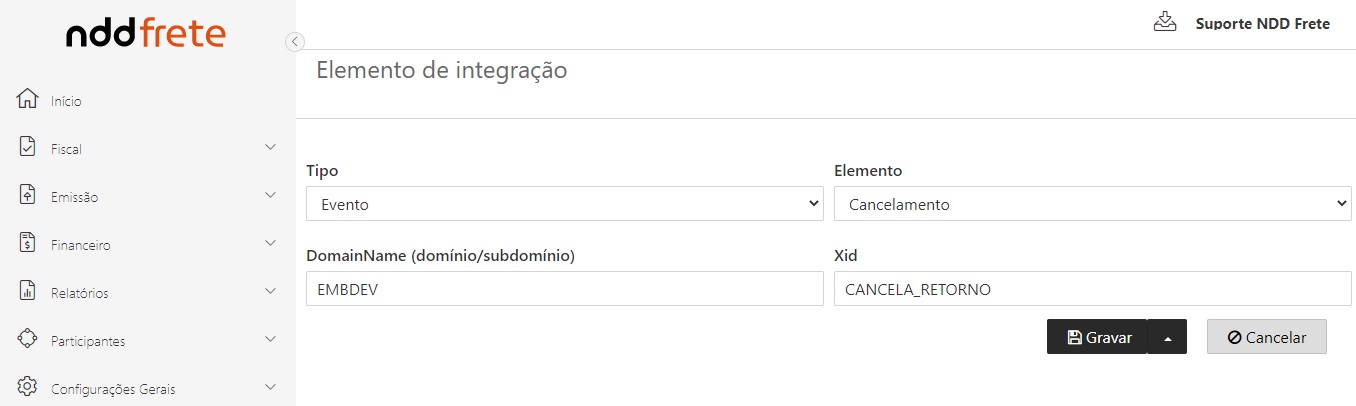Viewport: 1356px width, 406px height.
Task: Click the Fiscal document icon
Action: point(28,147)
